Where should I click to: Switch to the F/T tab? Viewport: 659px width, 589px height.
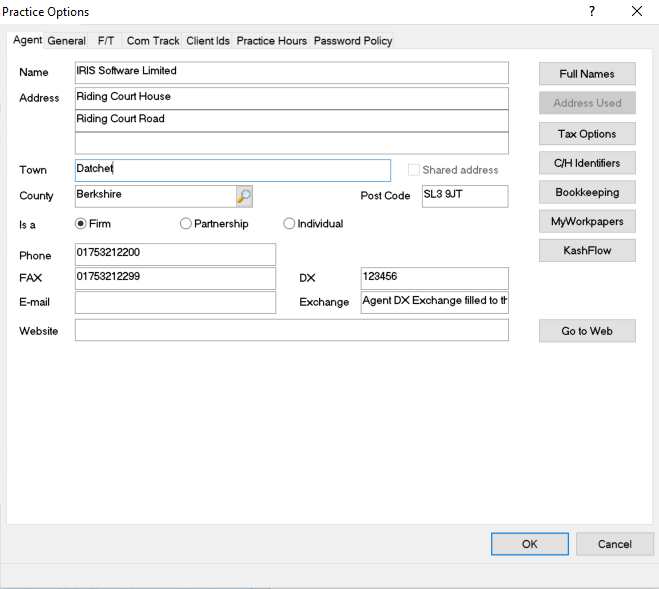105,41
